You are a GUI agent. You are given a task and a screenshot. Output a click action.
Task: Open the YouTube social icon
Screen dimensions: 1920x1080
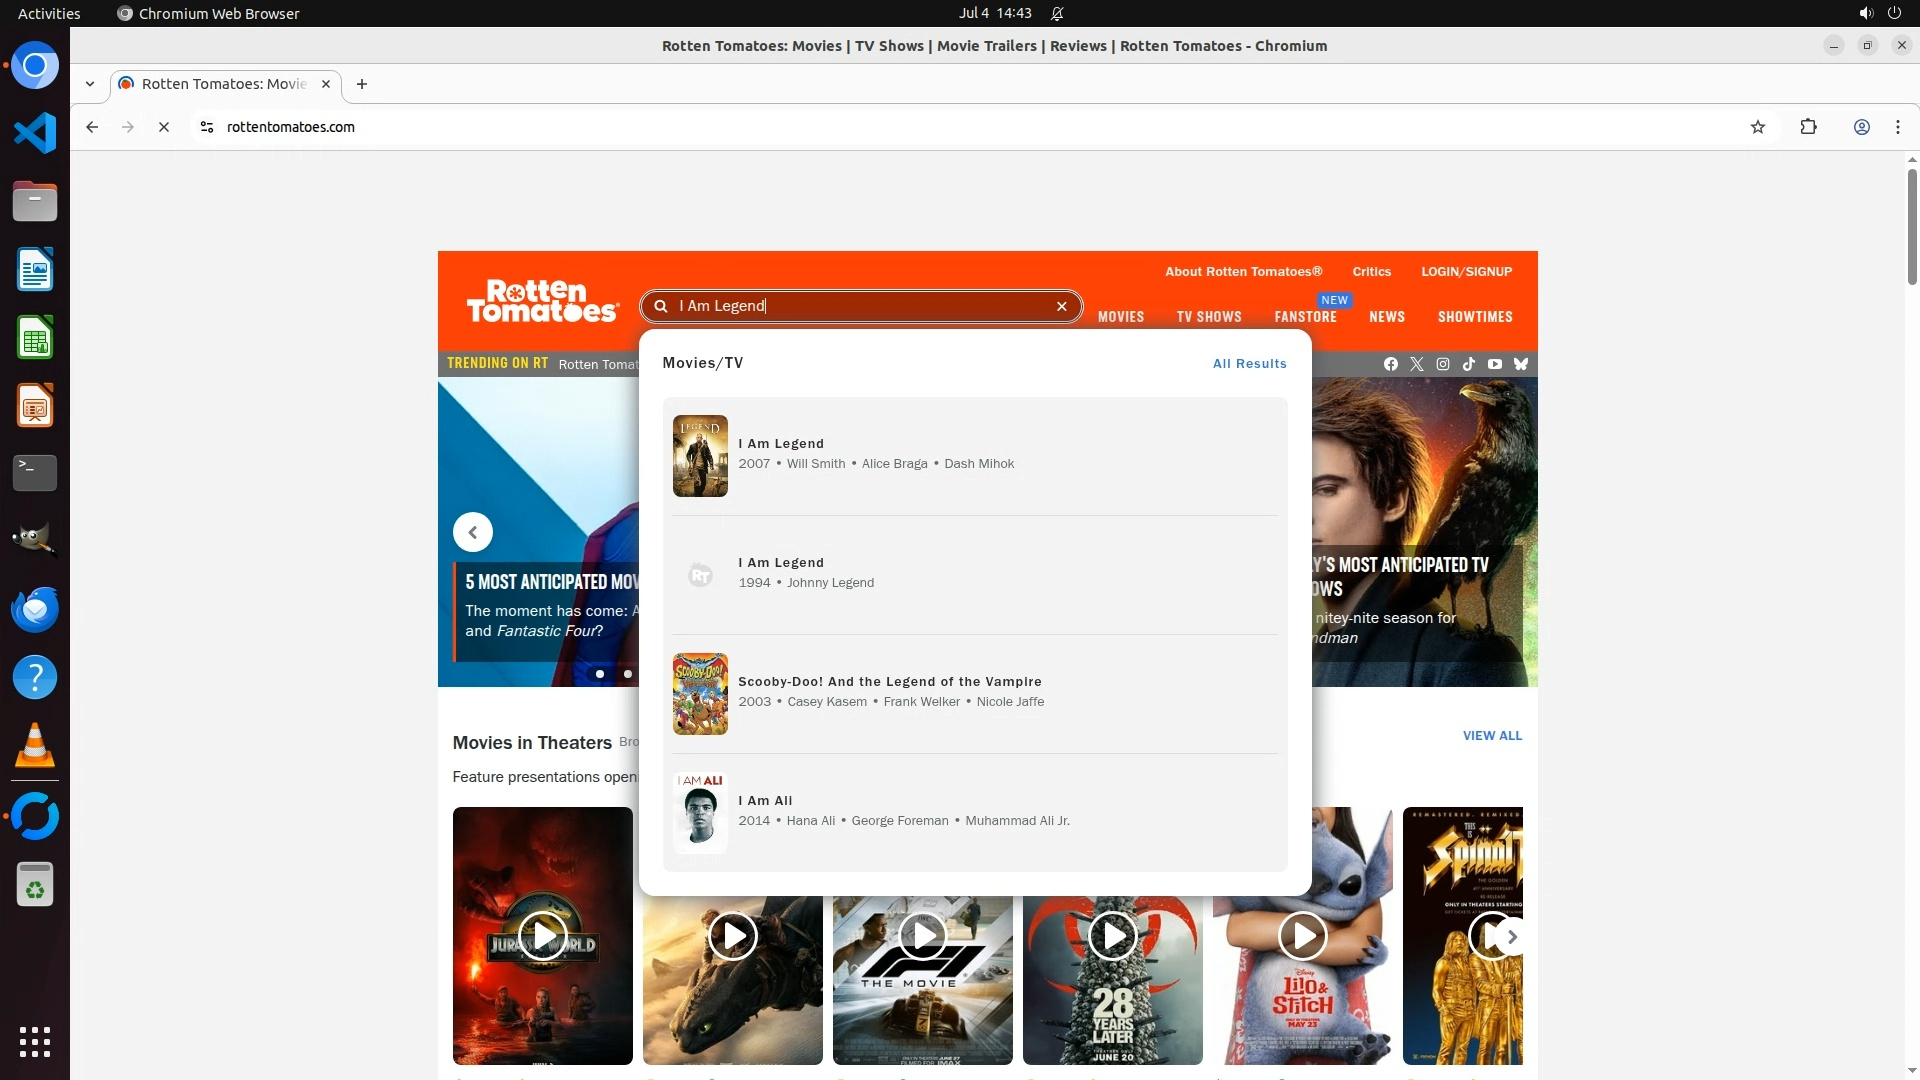point(1495,364)
